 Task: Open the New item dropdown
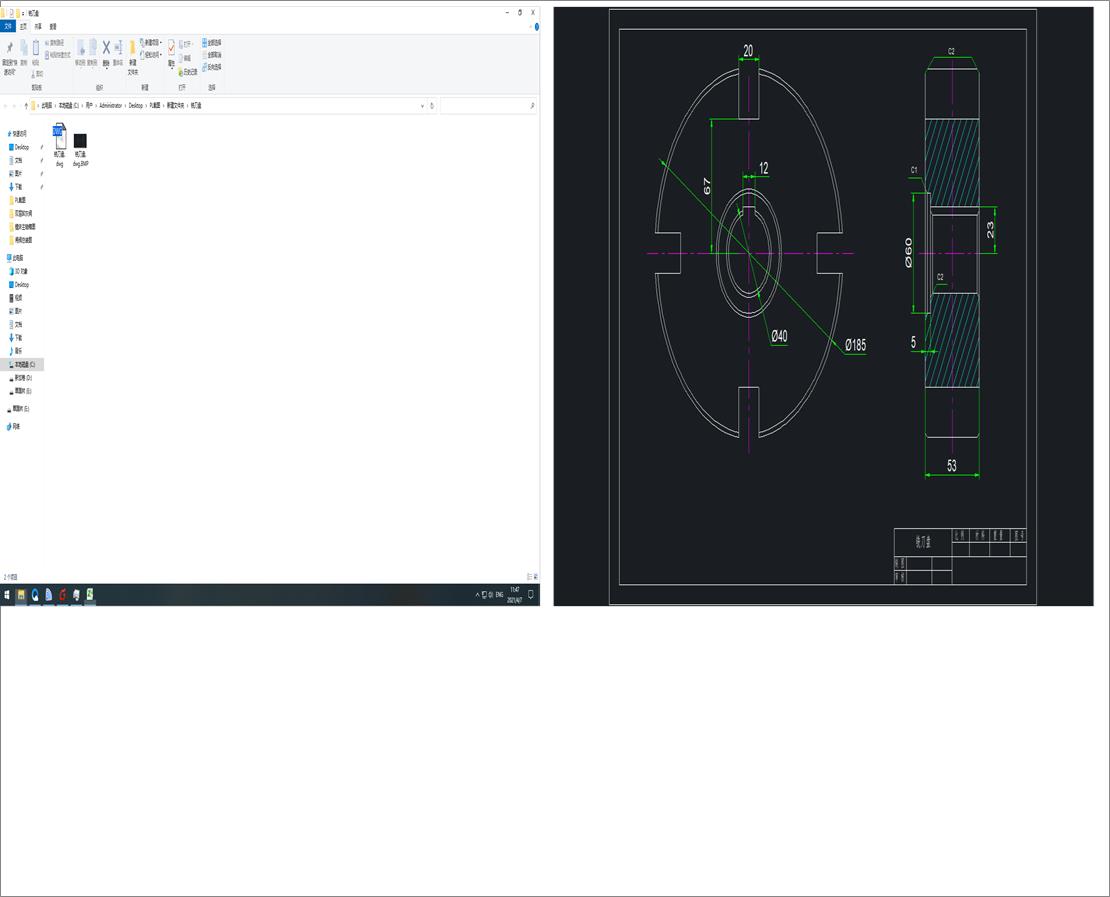(151, 42)
